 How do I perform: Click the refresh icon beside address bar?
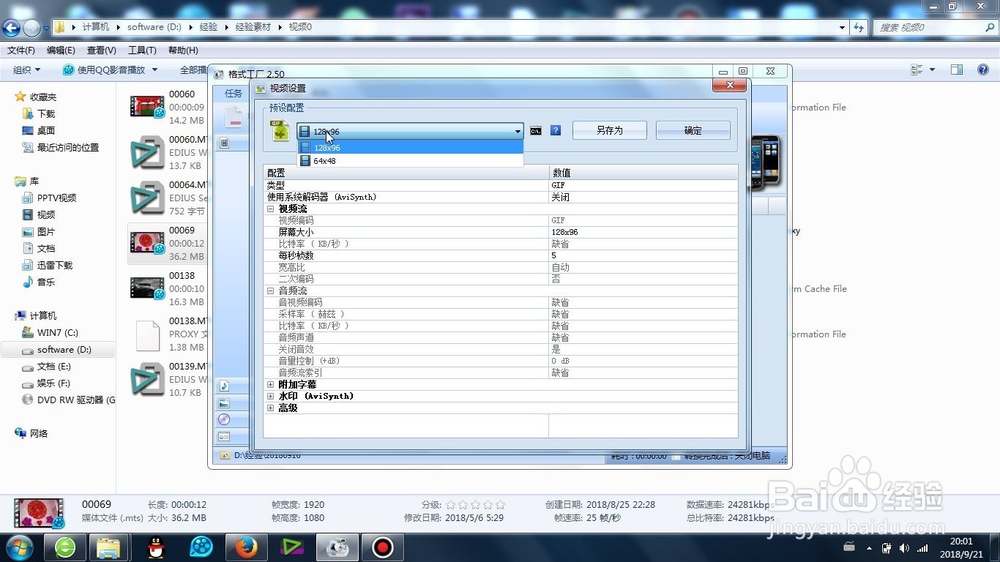click(x=858, y=27)
